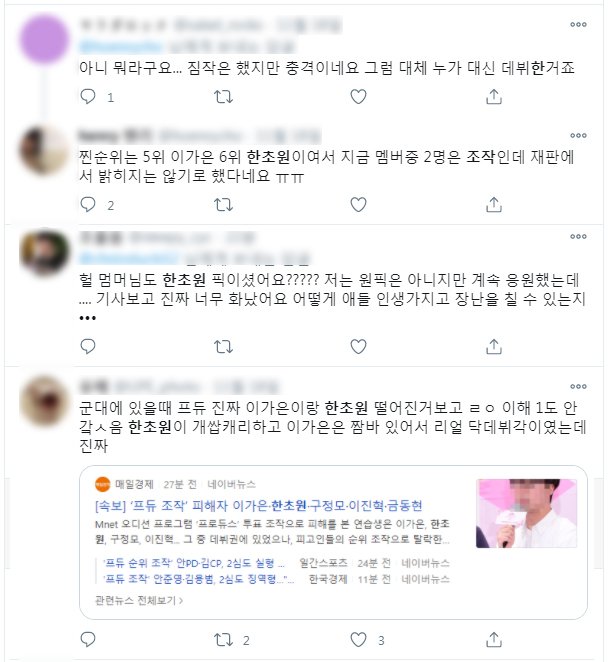Like the tweet about 기사보고 진짜 화났어요
Image resolution: width=608 pixels, height=662 pixels.
tap(358, 346)
